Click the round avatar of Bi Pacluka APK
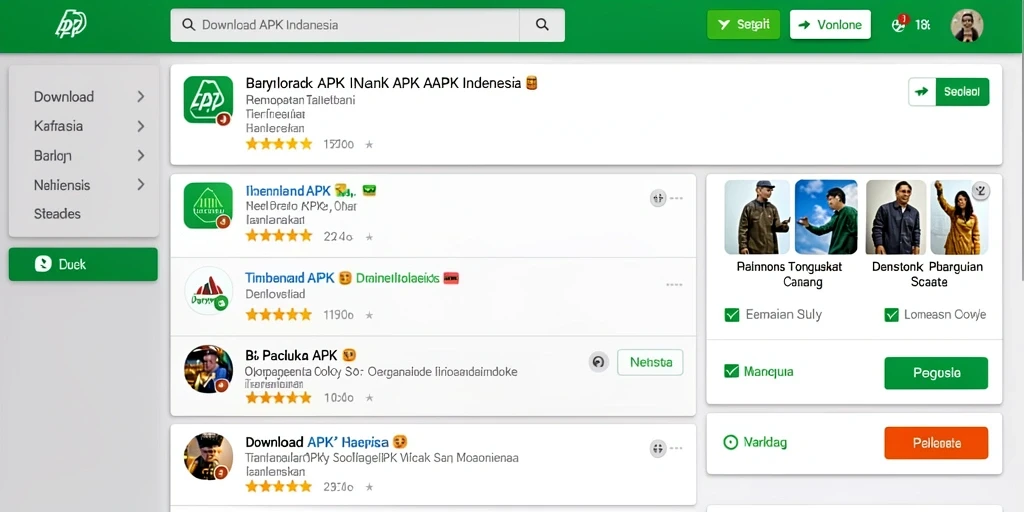1024x512 pixels. [208, 369]
